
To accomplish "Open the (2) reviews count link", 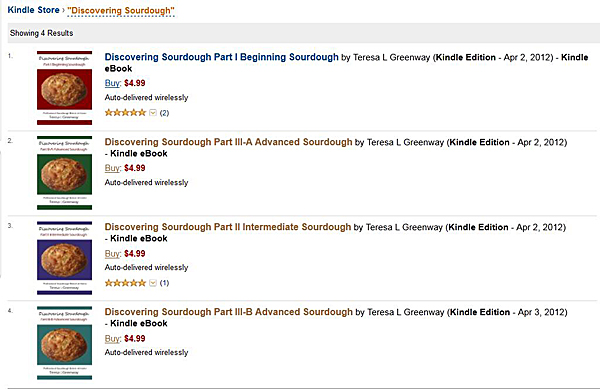I will [164, 113].
